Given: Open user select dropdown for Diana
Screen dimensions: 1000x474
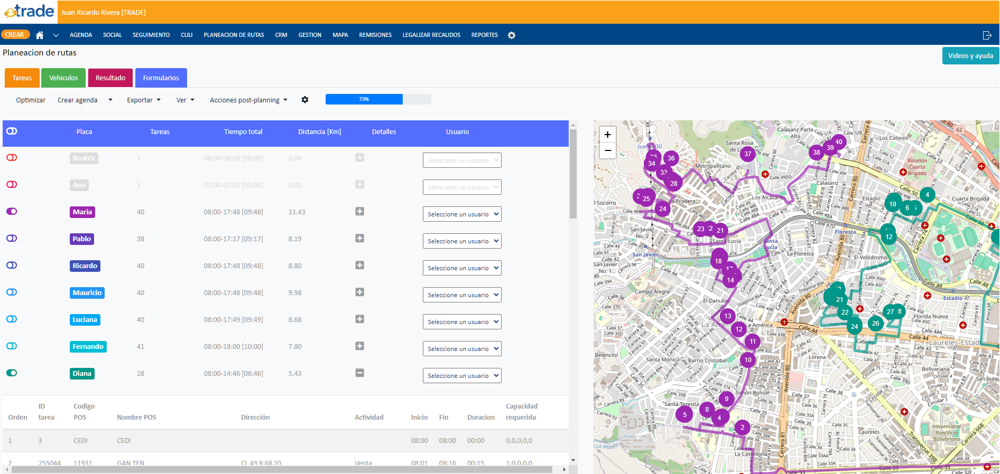Looking at the screenshot, I should coord(462,376).
